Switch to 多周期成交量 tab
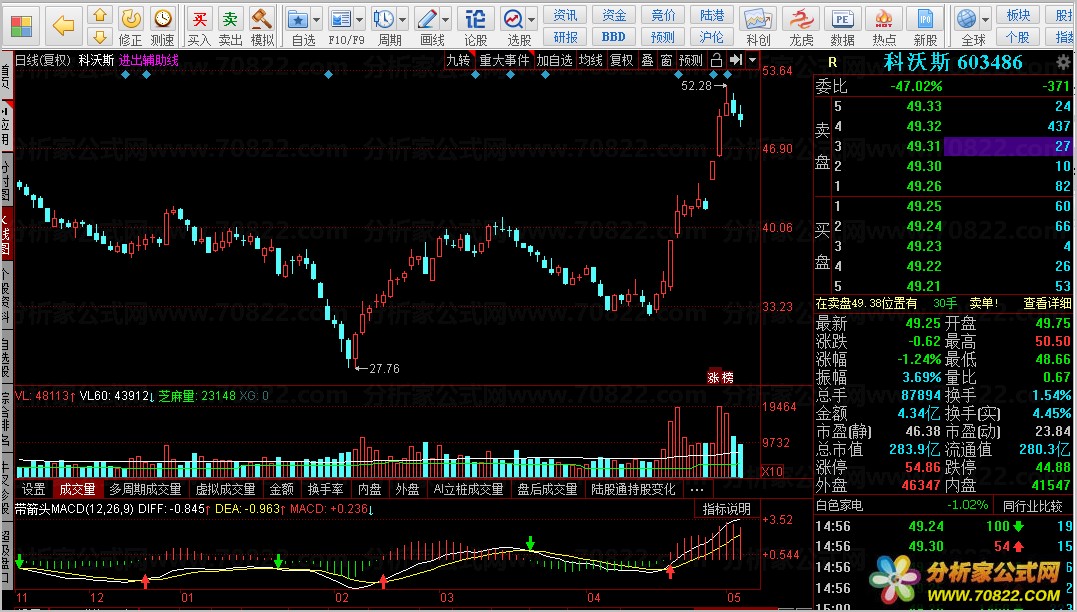Screen dimensions: 1077x612 pyautogui.click(x=145, y=489)
